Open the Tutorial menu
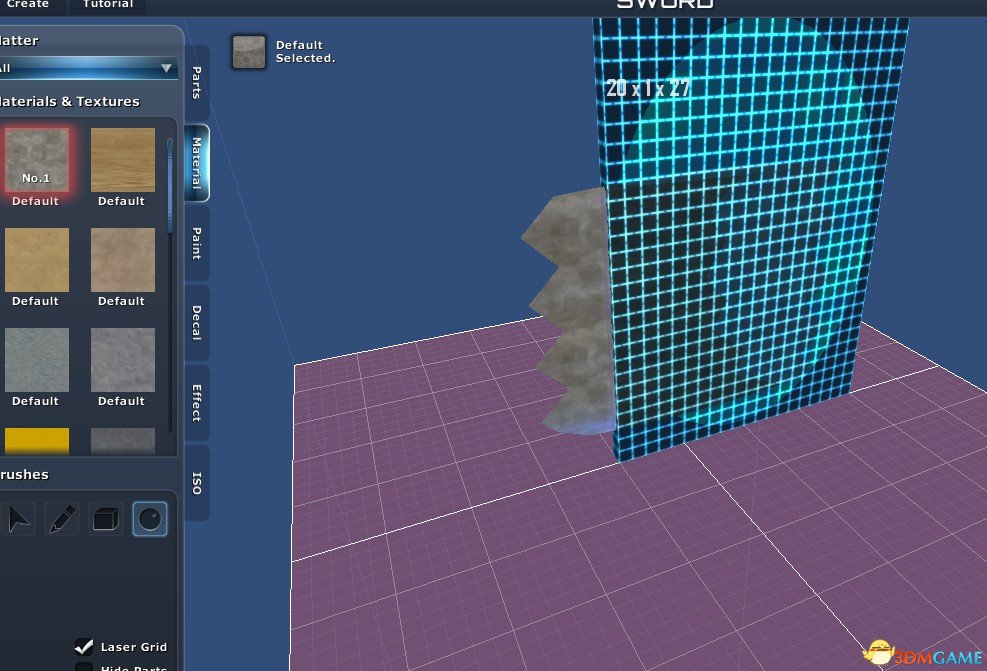The image size is (987, 671). [108, 5]
